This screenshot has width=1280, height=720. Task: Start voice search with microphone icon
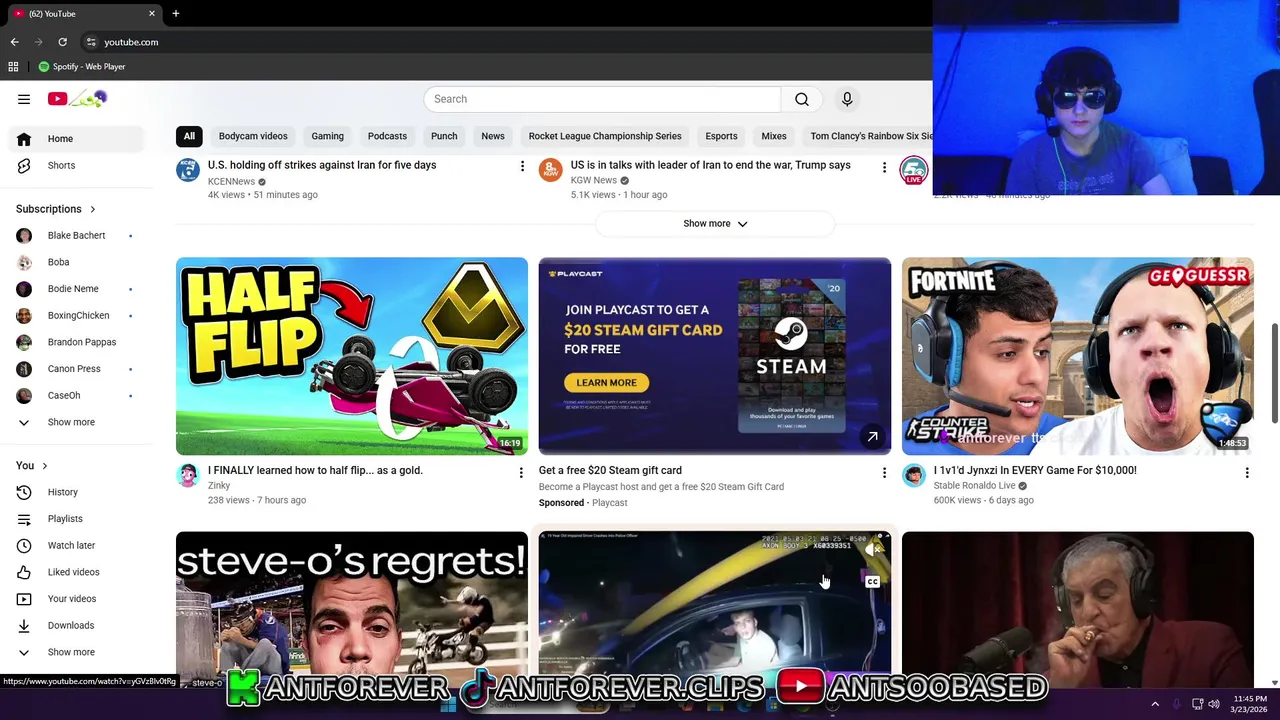tap(847, 99)
